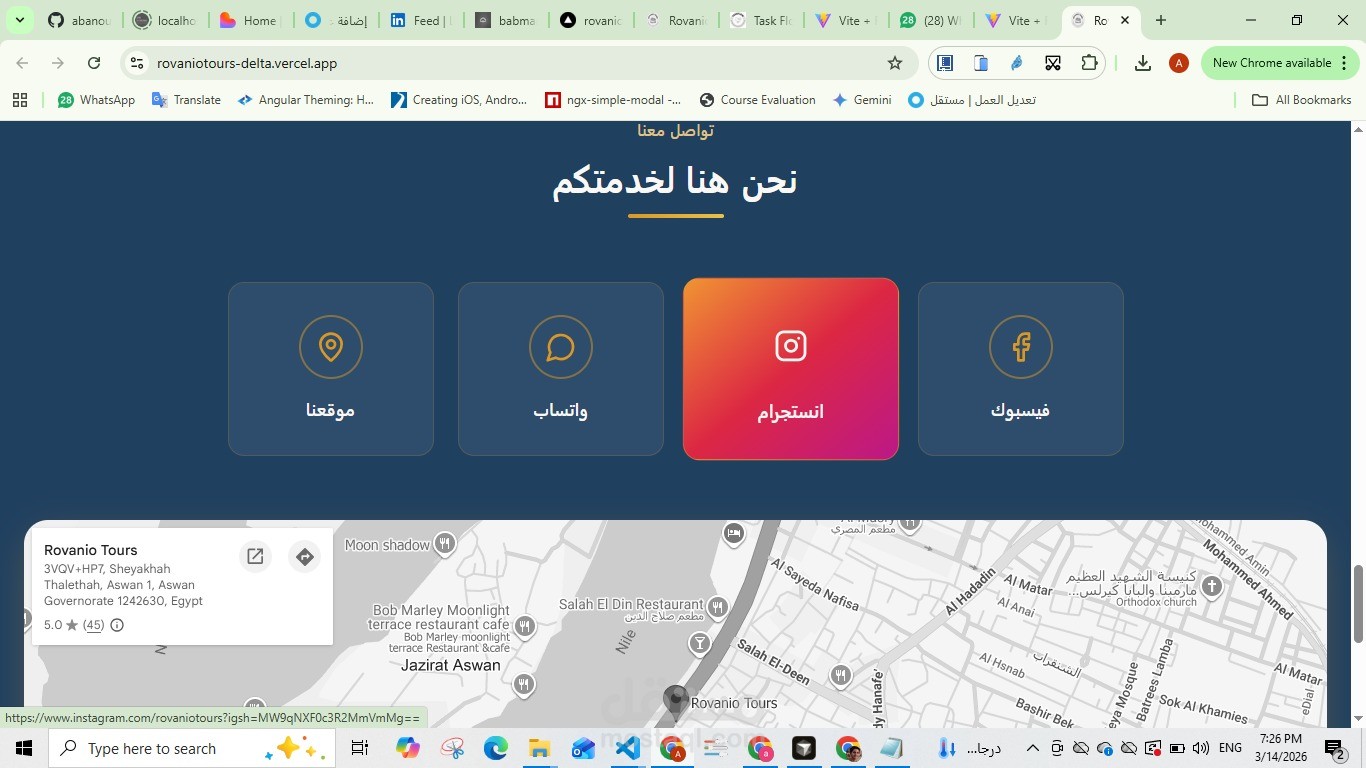Open the Extensions puzzle icon
Image resolution: width=1366 pixels, height=768 pixels.
click(1089, 63)
